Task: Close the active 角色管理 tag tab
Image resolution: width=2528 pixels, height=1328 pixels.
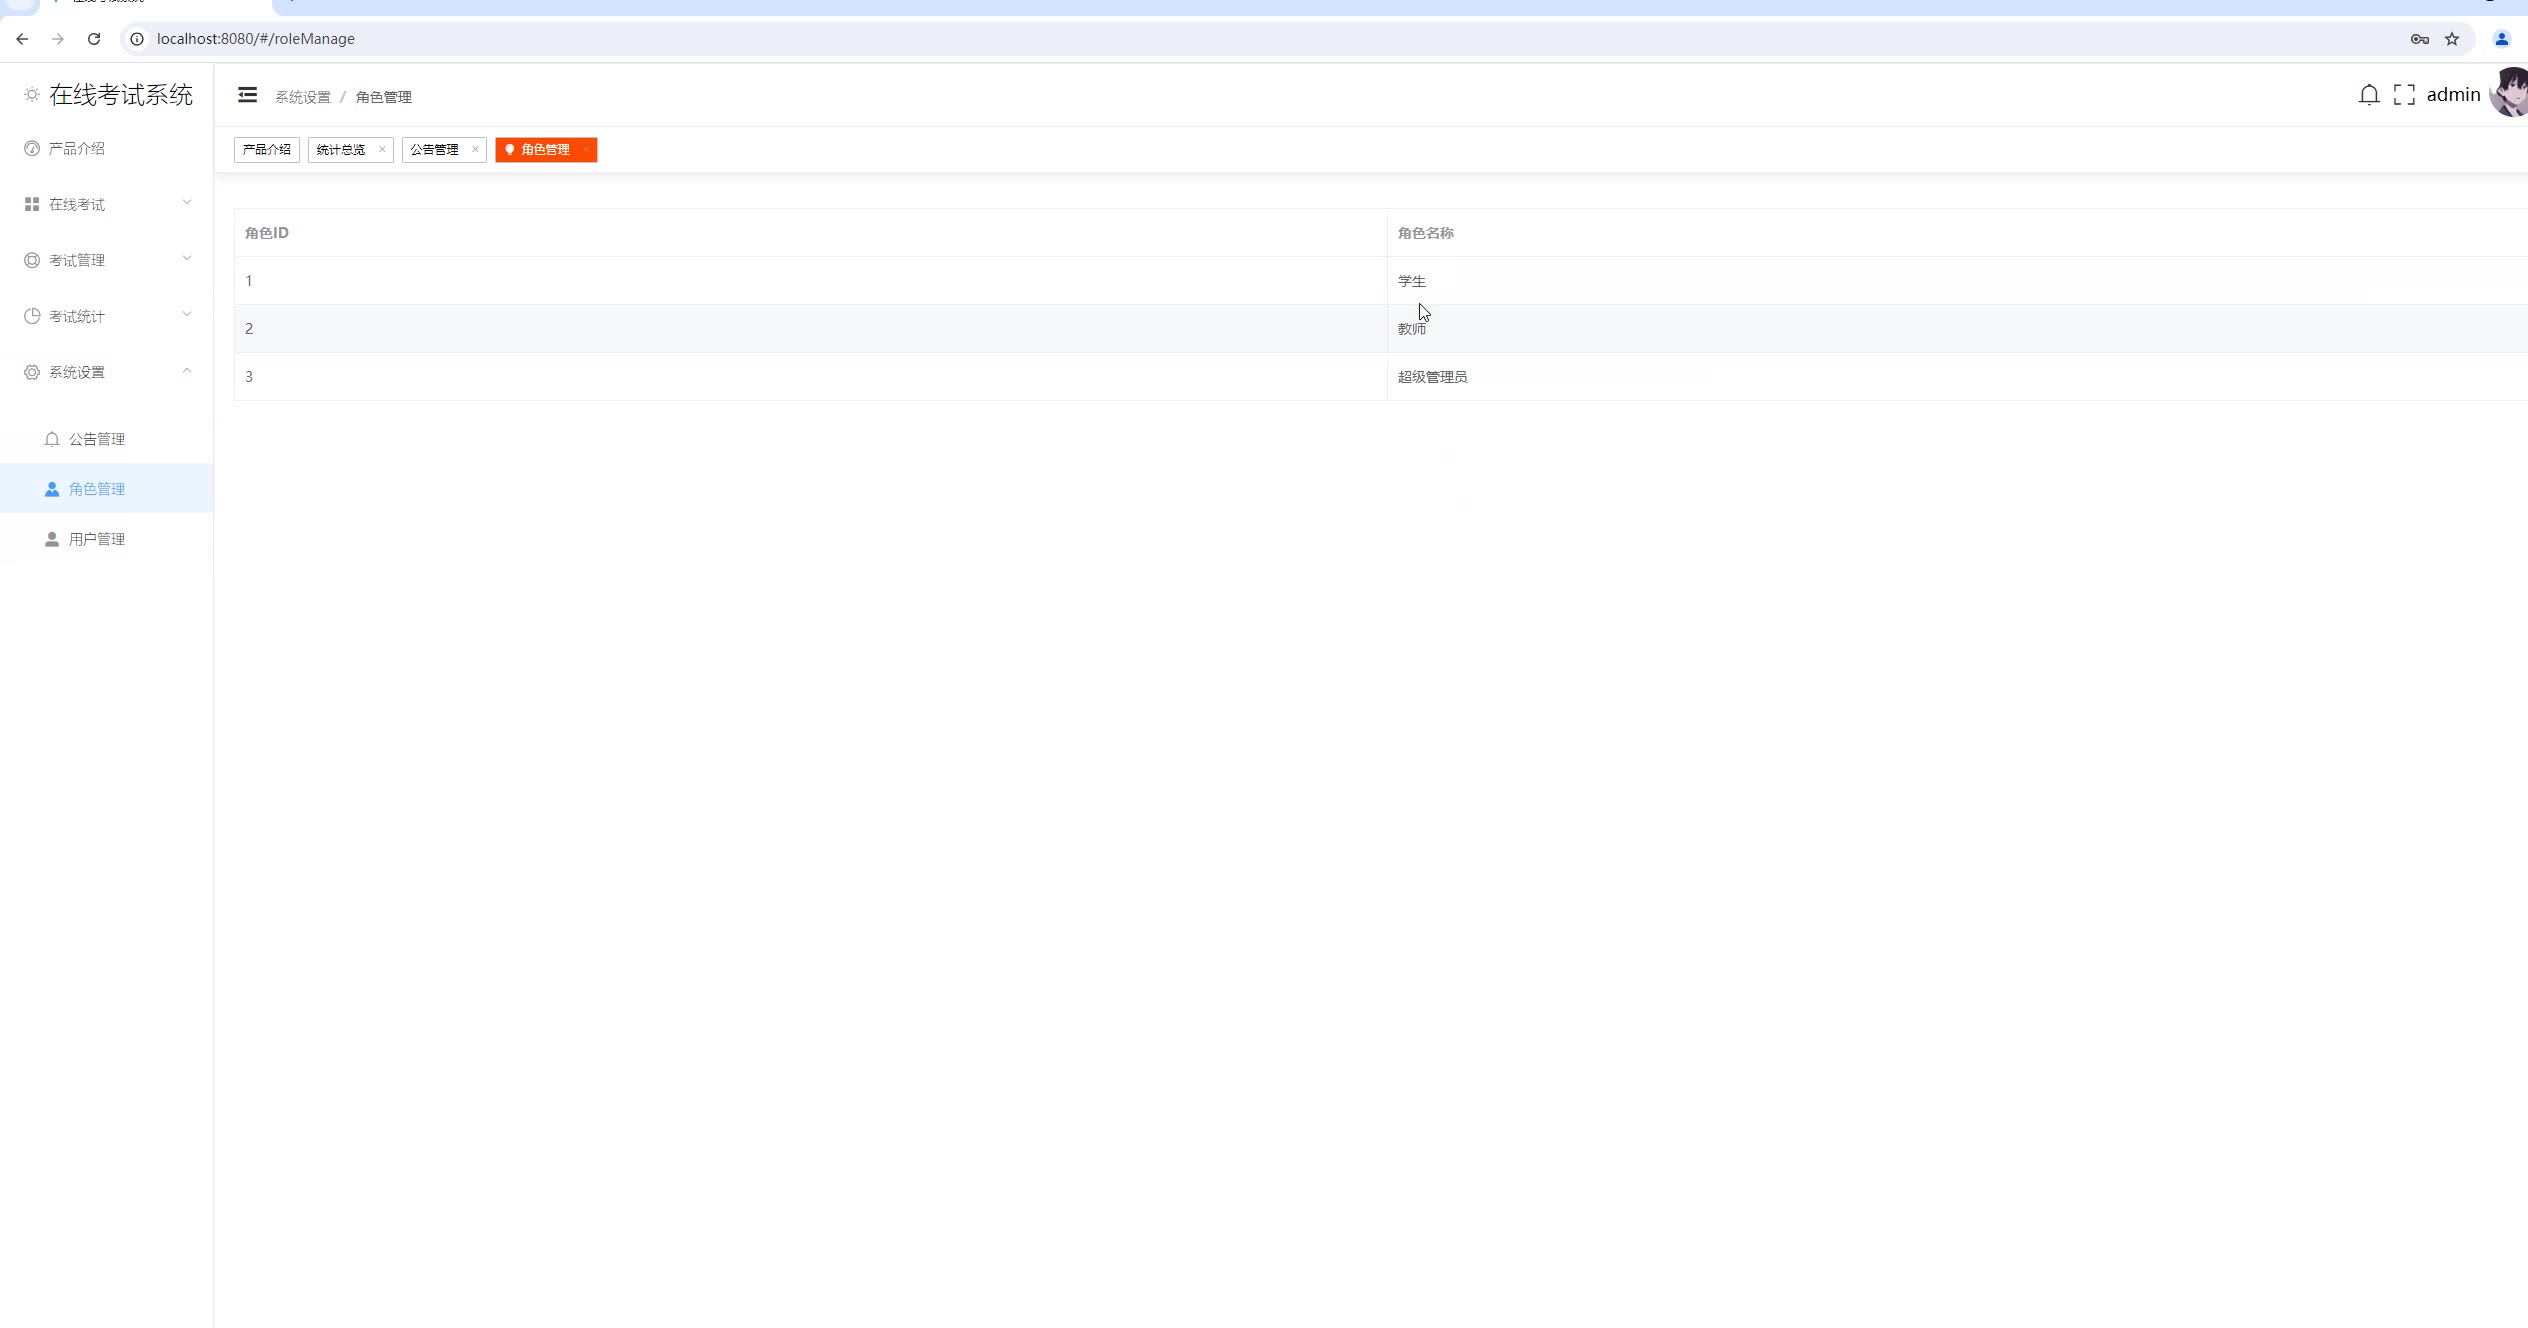Action: [x=586, y=149]
